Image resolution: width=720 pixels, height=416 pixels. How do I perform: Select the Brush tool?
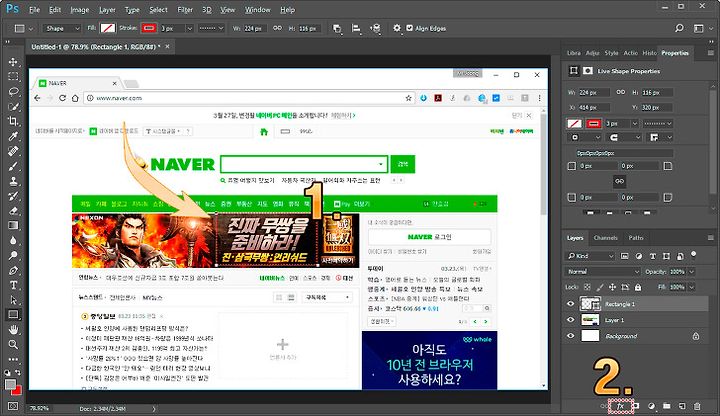tap(13, 166)
